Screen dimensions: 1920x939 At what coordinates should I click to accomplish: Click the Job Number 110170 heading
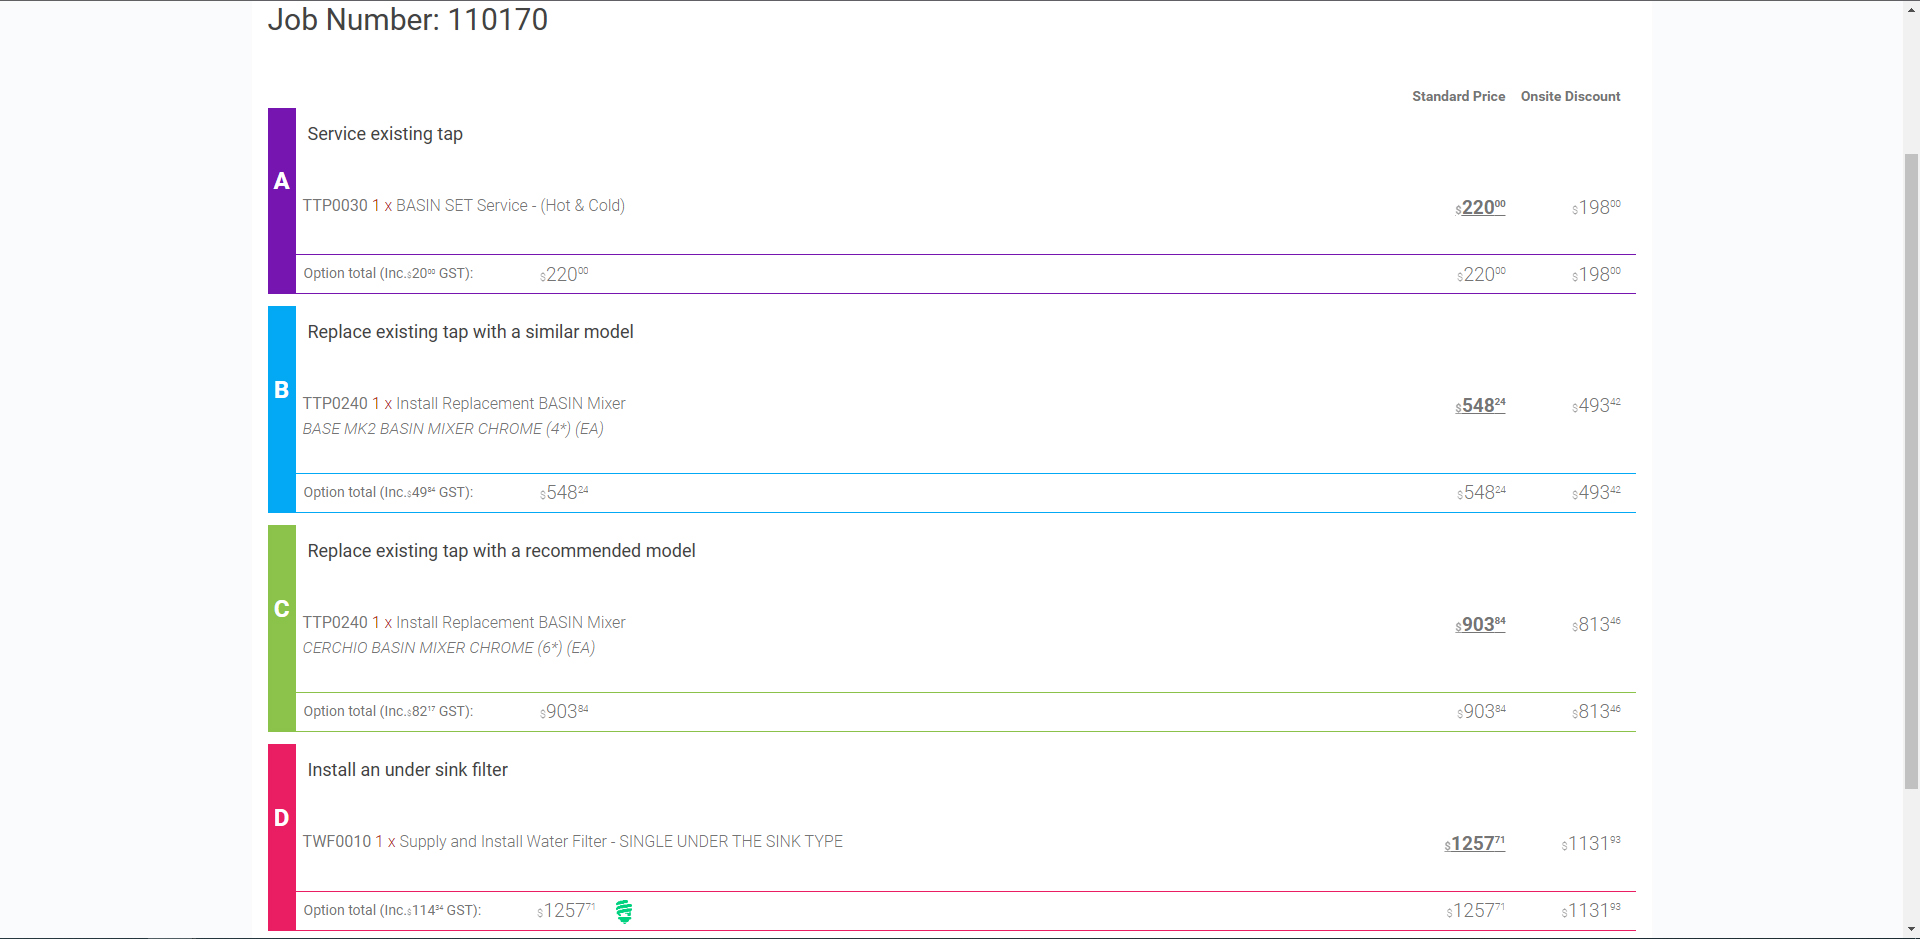tap(408, 19)
